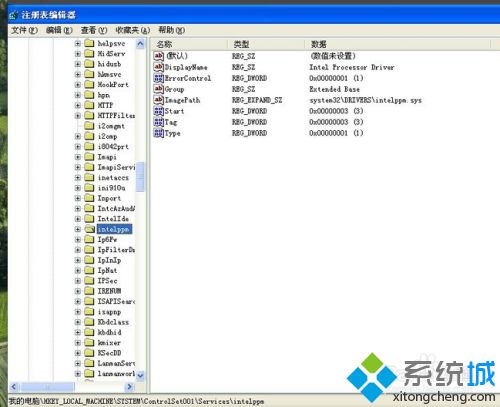500x407 pixels.
Task: Expand the hkmsvc key
Action: [x=78, y=74]
